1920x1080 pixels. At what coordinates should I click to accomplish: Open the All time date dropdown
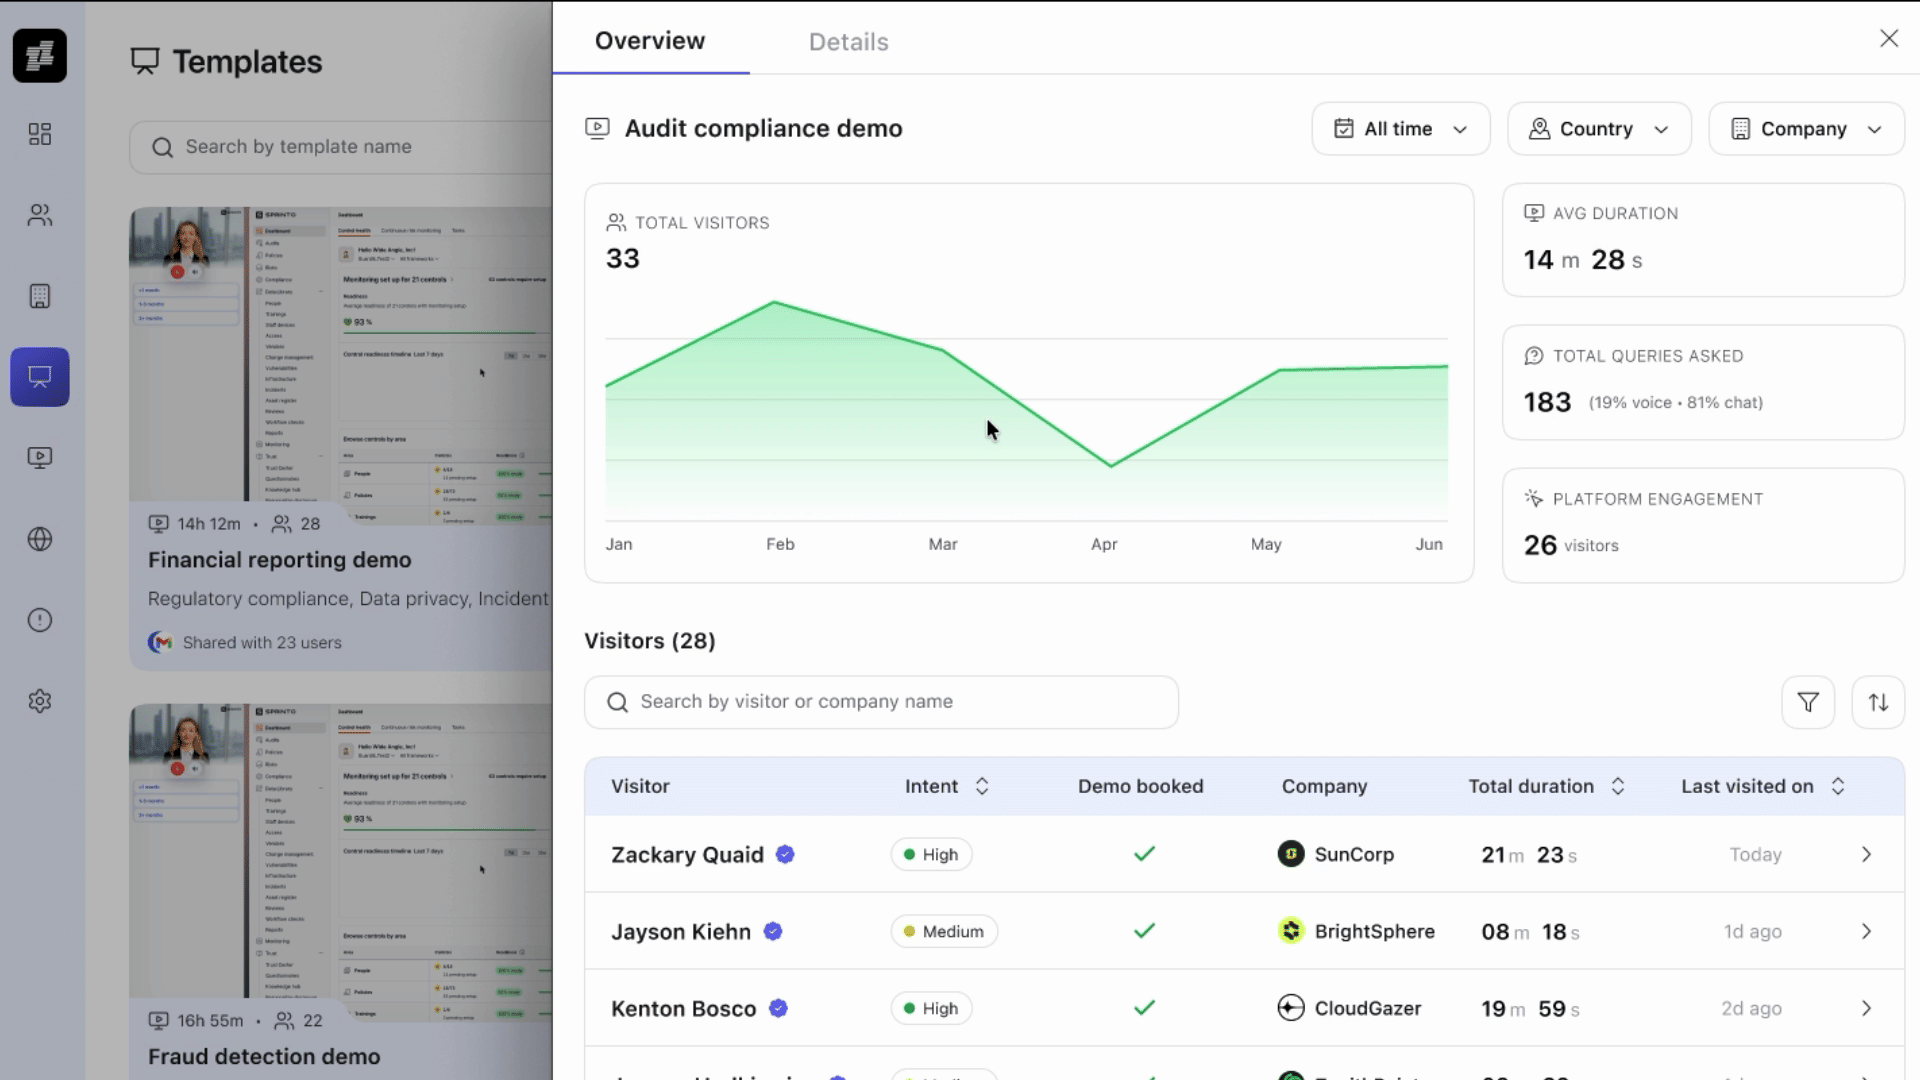pyautogui.click(x=1400, y=129)
